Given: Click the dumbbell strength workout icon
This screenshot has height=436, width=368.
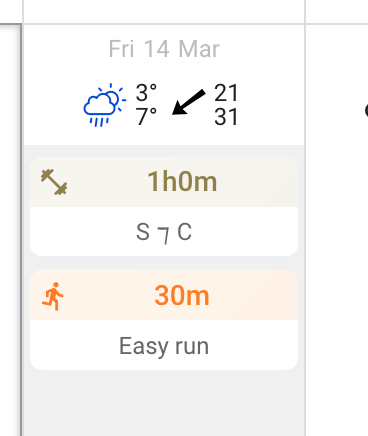Looking at the screenshot, I should point(54,182).
